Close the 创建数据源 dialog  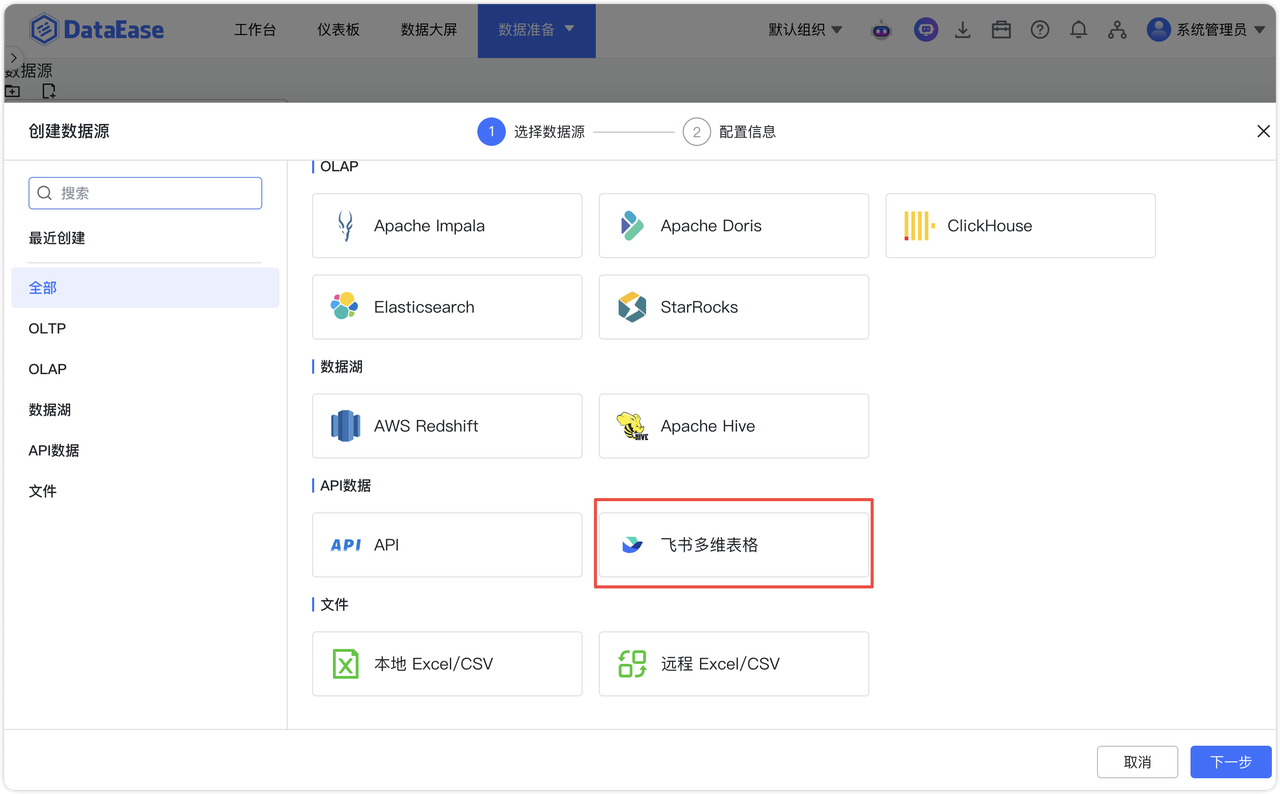pos(1263,131)
